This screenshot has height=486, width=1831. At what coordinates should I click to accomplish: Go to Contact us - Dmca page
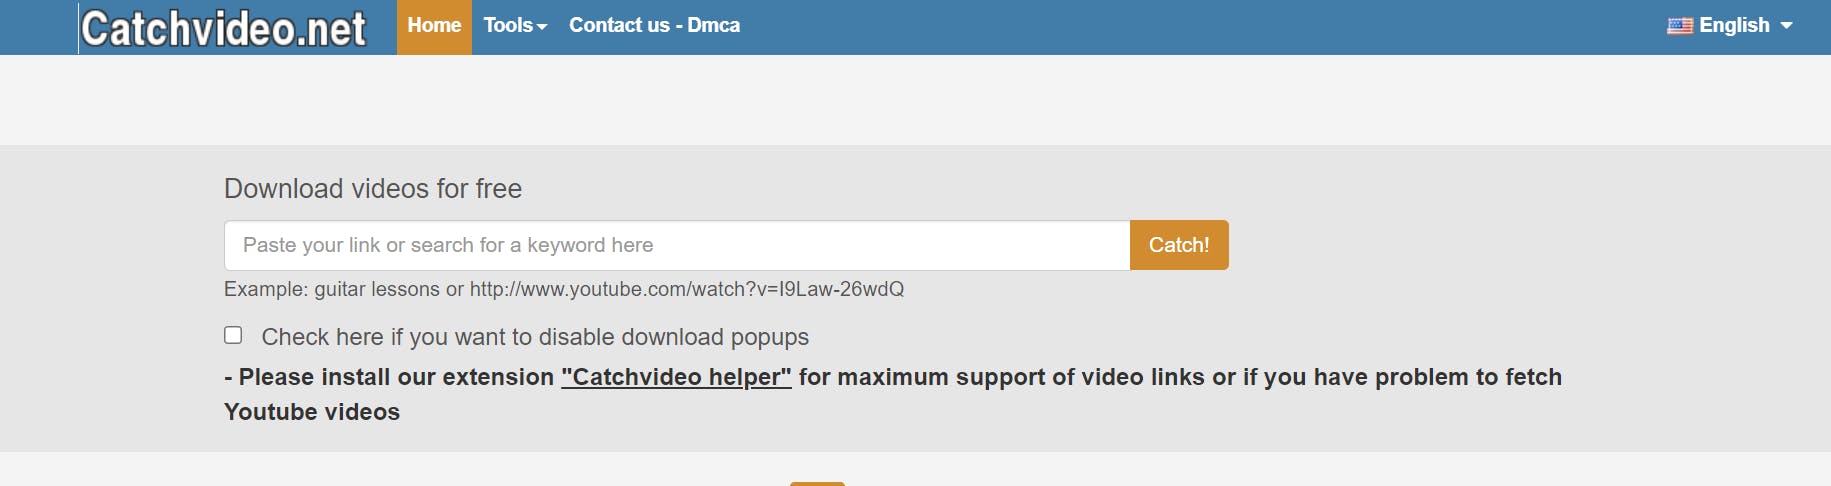(x=654, y=26)
